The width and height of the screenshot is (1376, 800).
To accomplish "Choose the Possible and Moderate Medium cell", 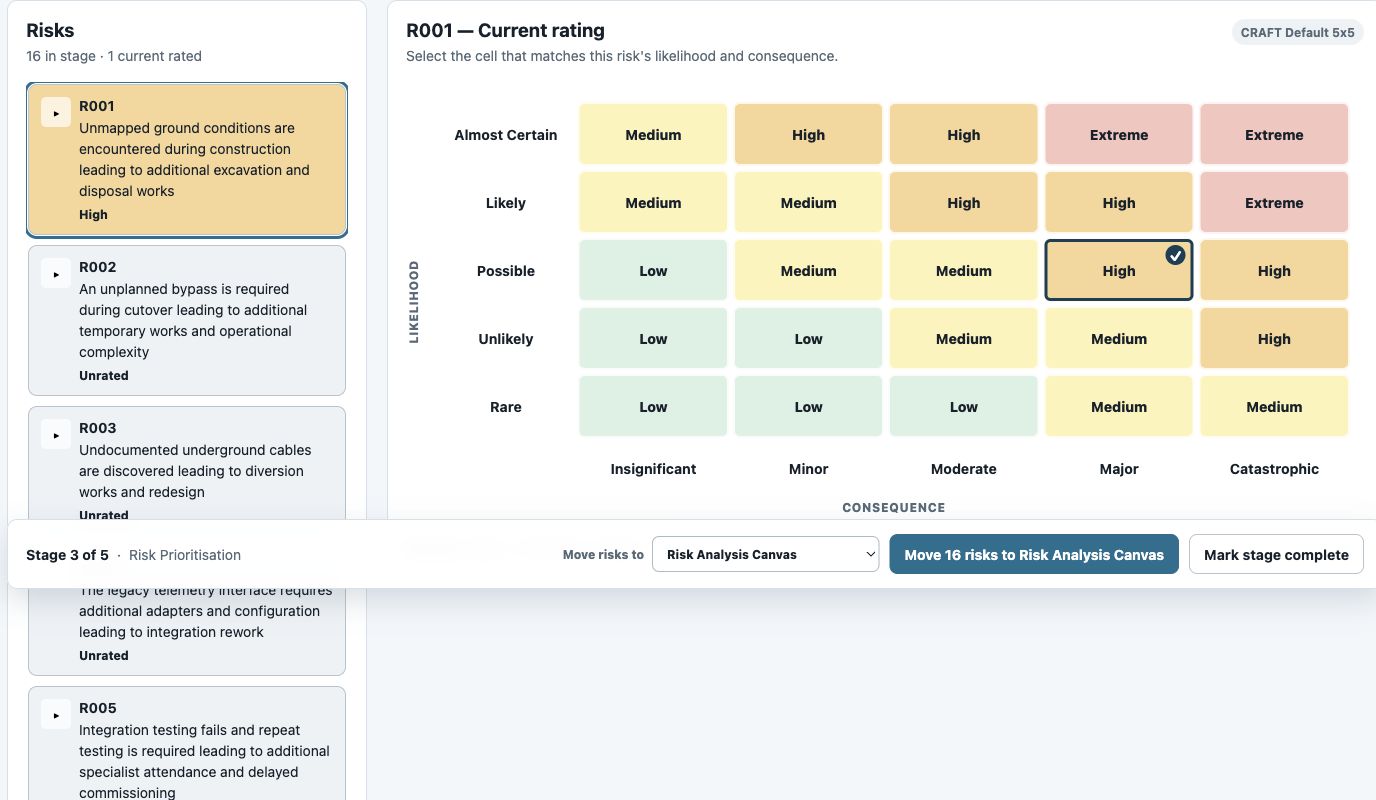I will coord(964,270).
